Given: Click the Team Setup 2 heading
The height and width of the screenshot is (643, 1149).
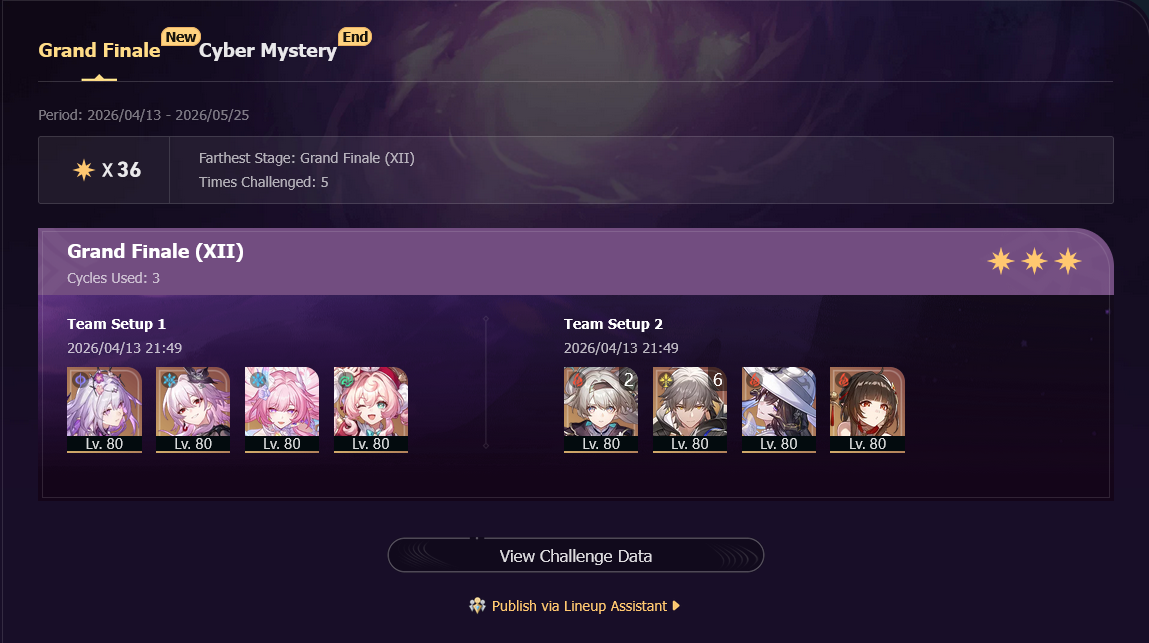Looking at the screenshot, I should pos(613,324).
